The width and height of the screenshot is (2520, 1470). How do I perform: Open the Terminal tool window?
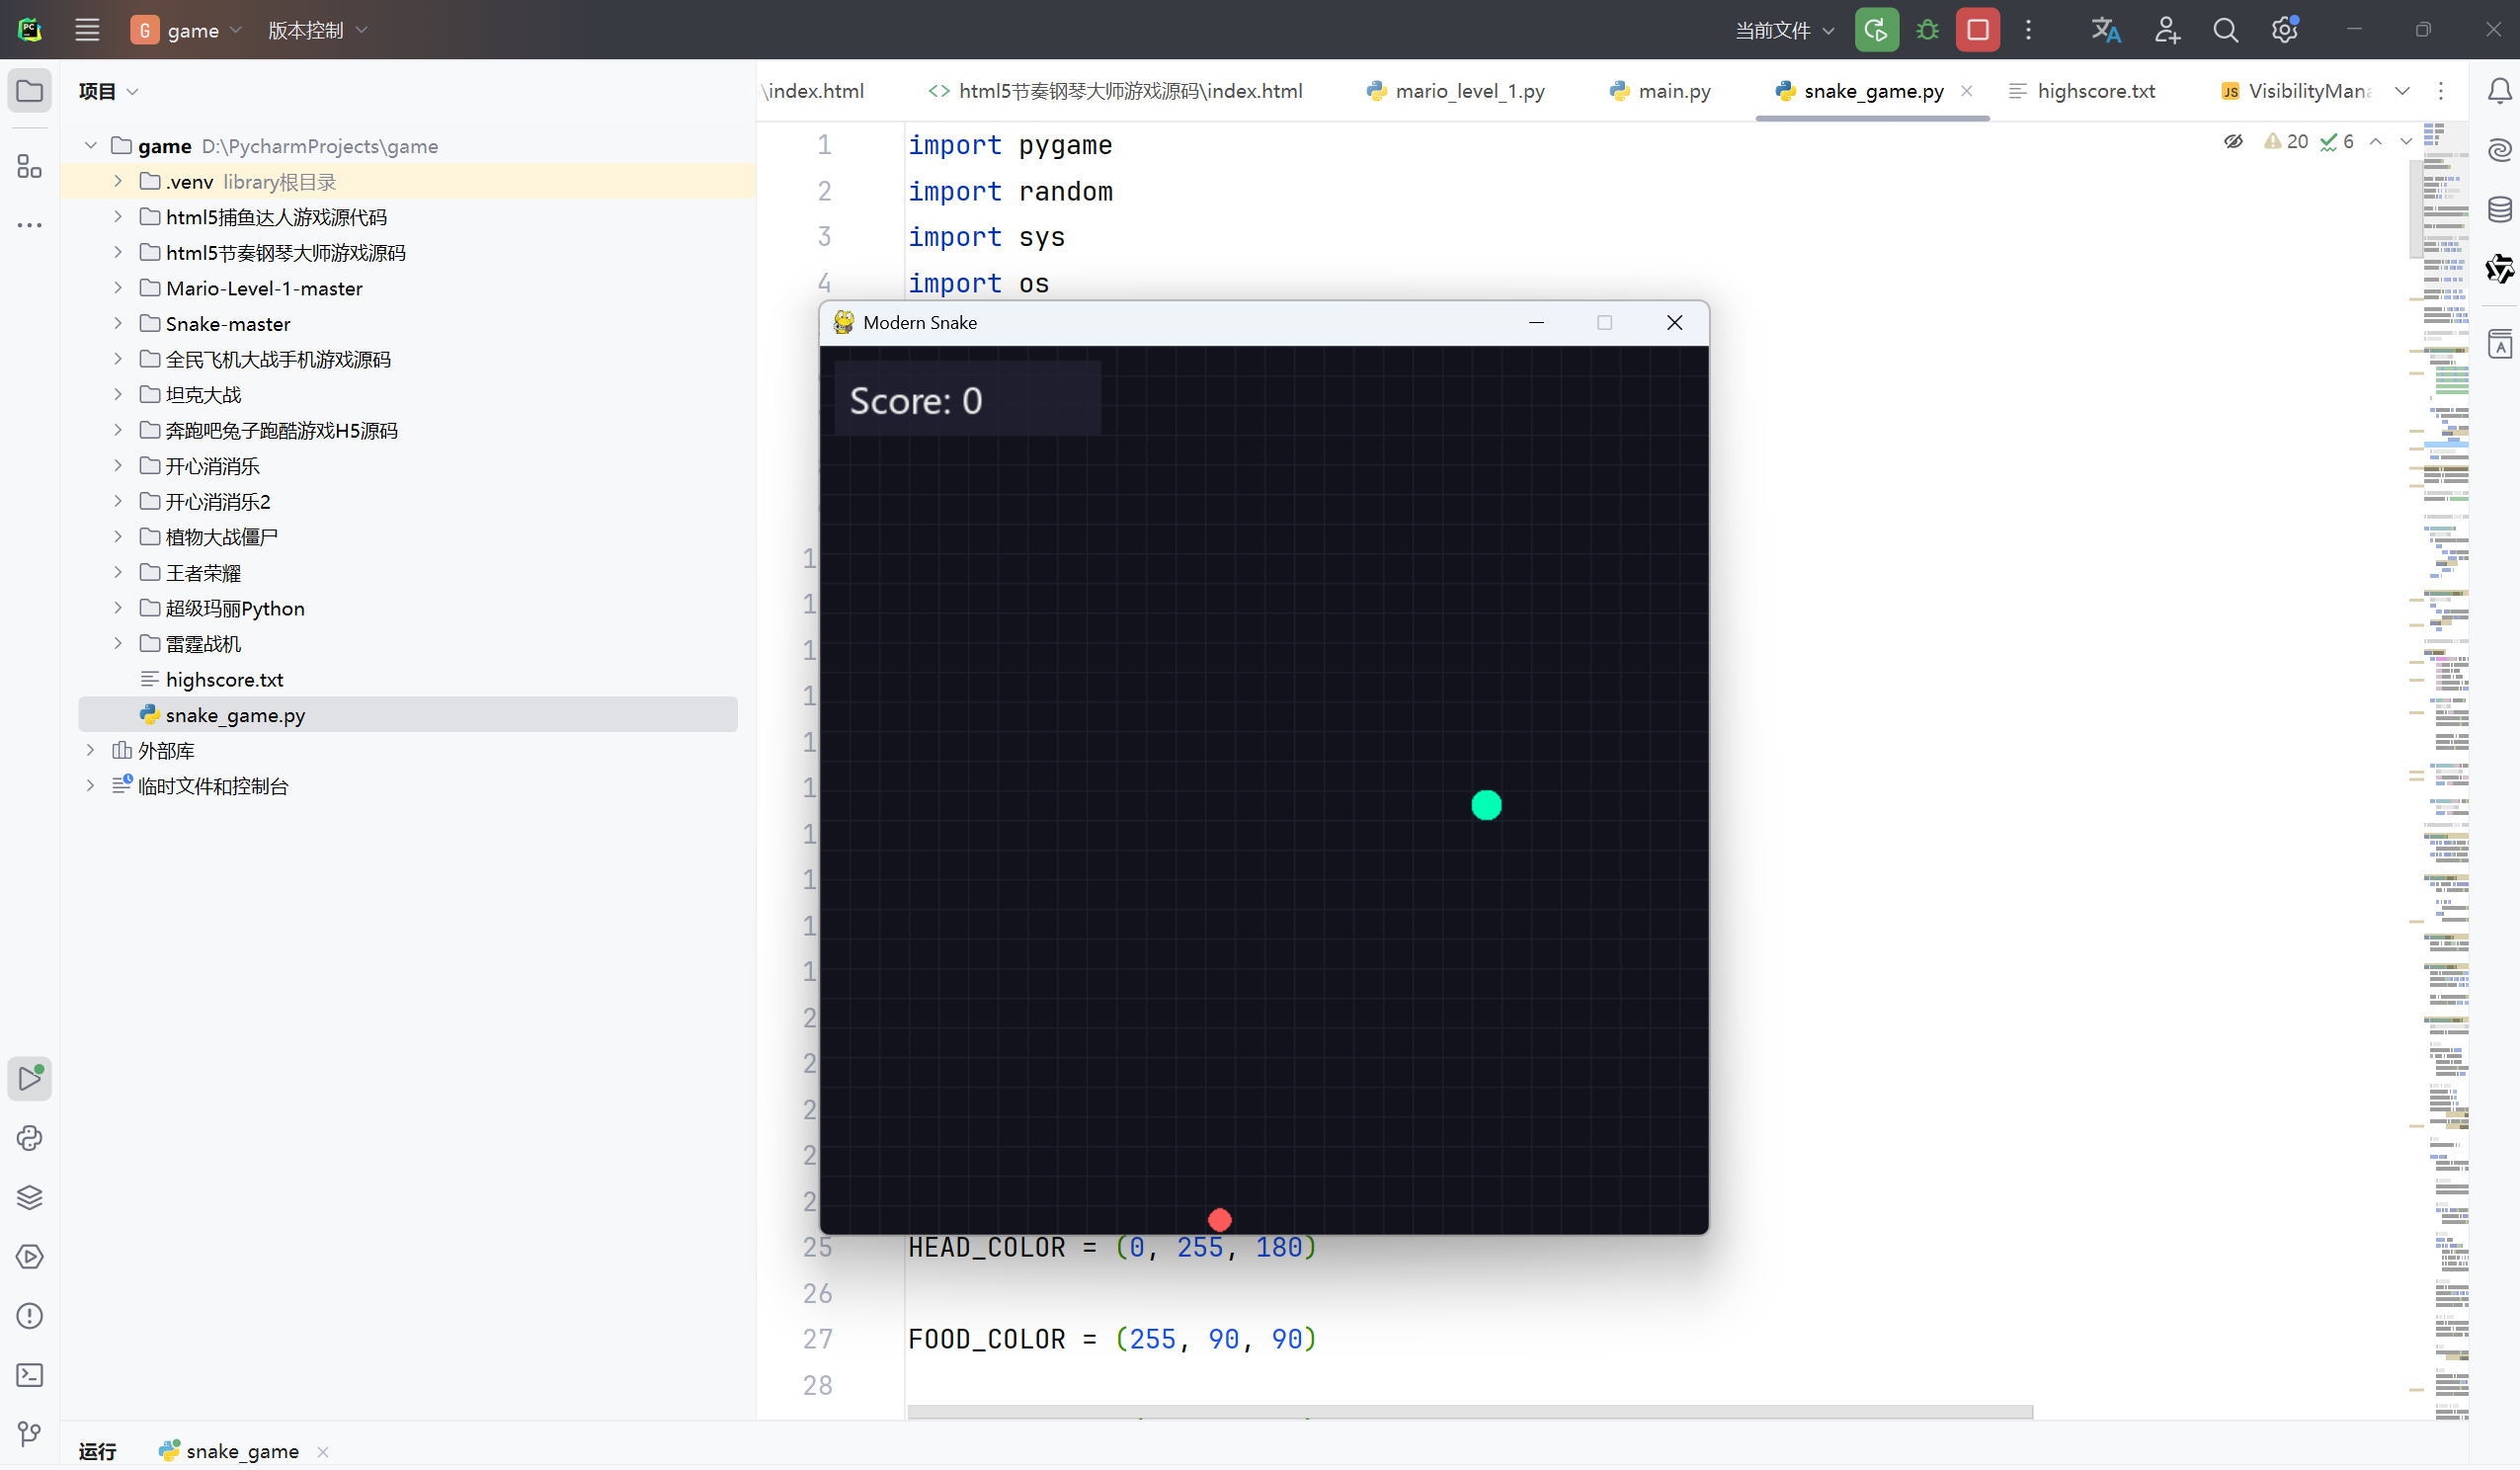[x=29, y=1375]
